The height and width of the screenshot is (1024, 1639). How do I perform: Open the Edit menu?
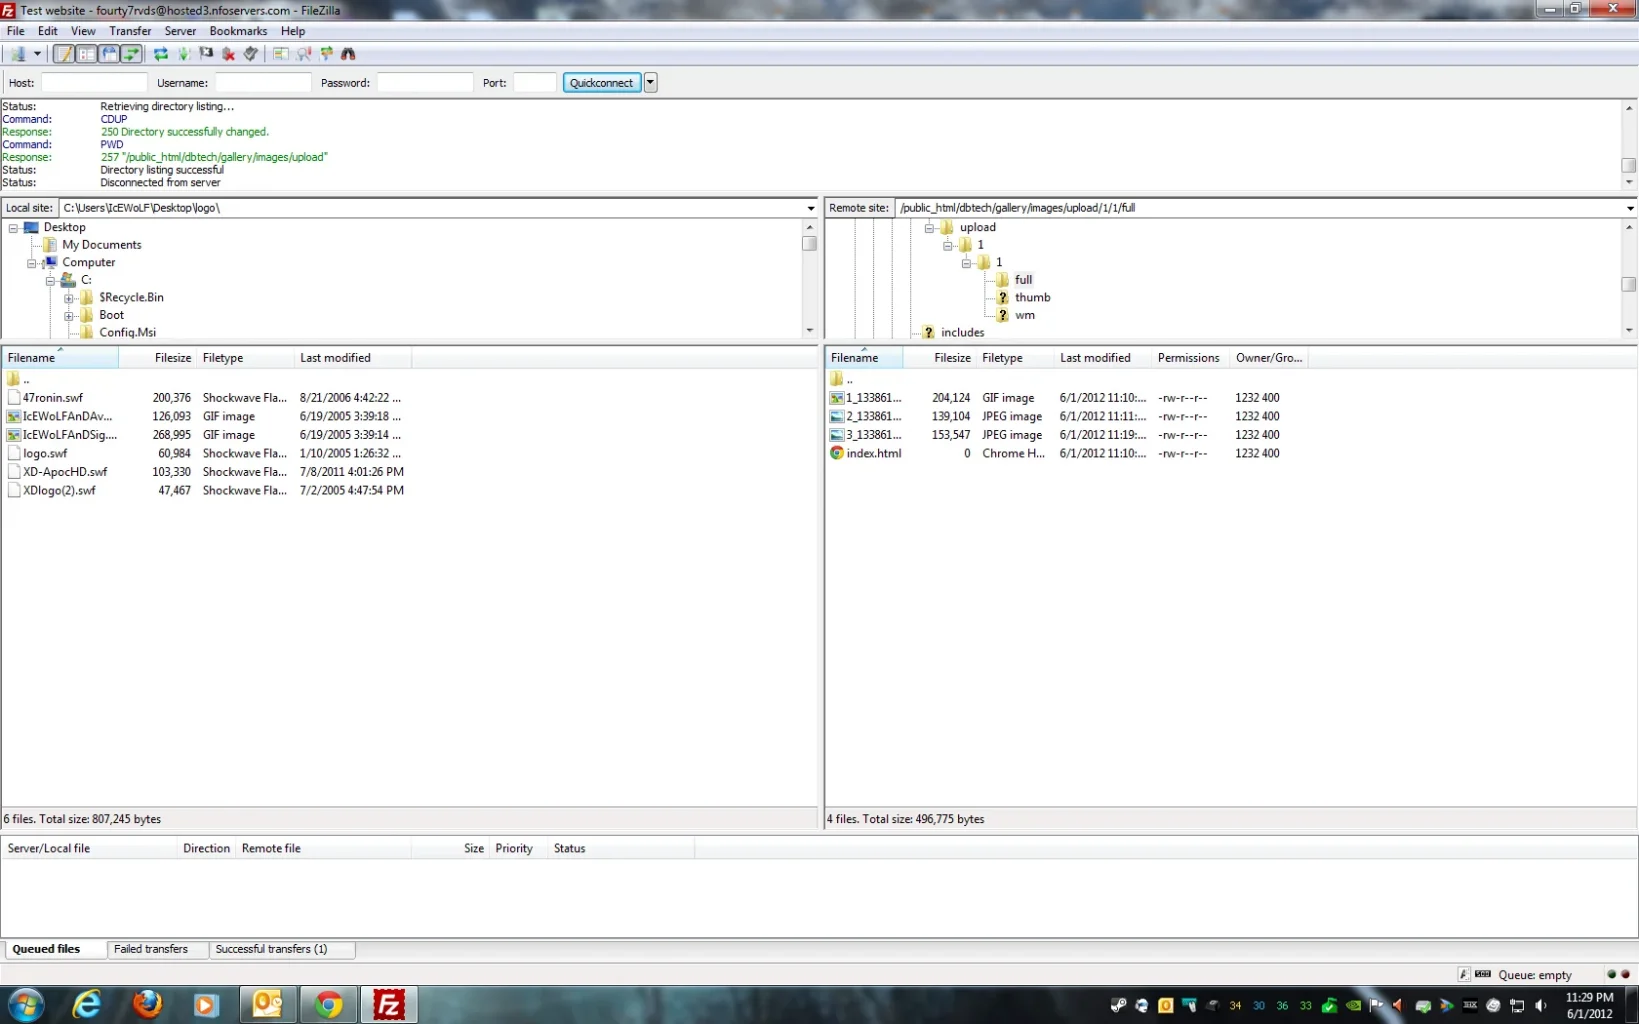point(47,31)
